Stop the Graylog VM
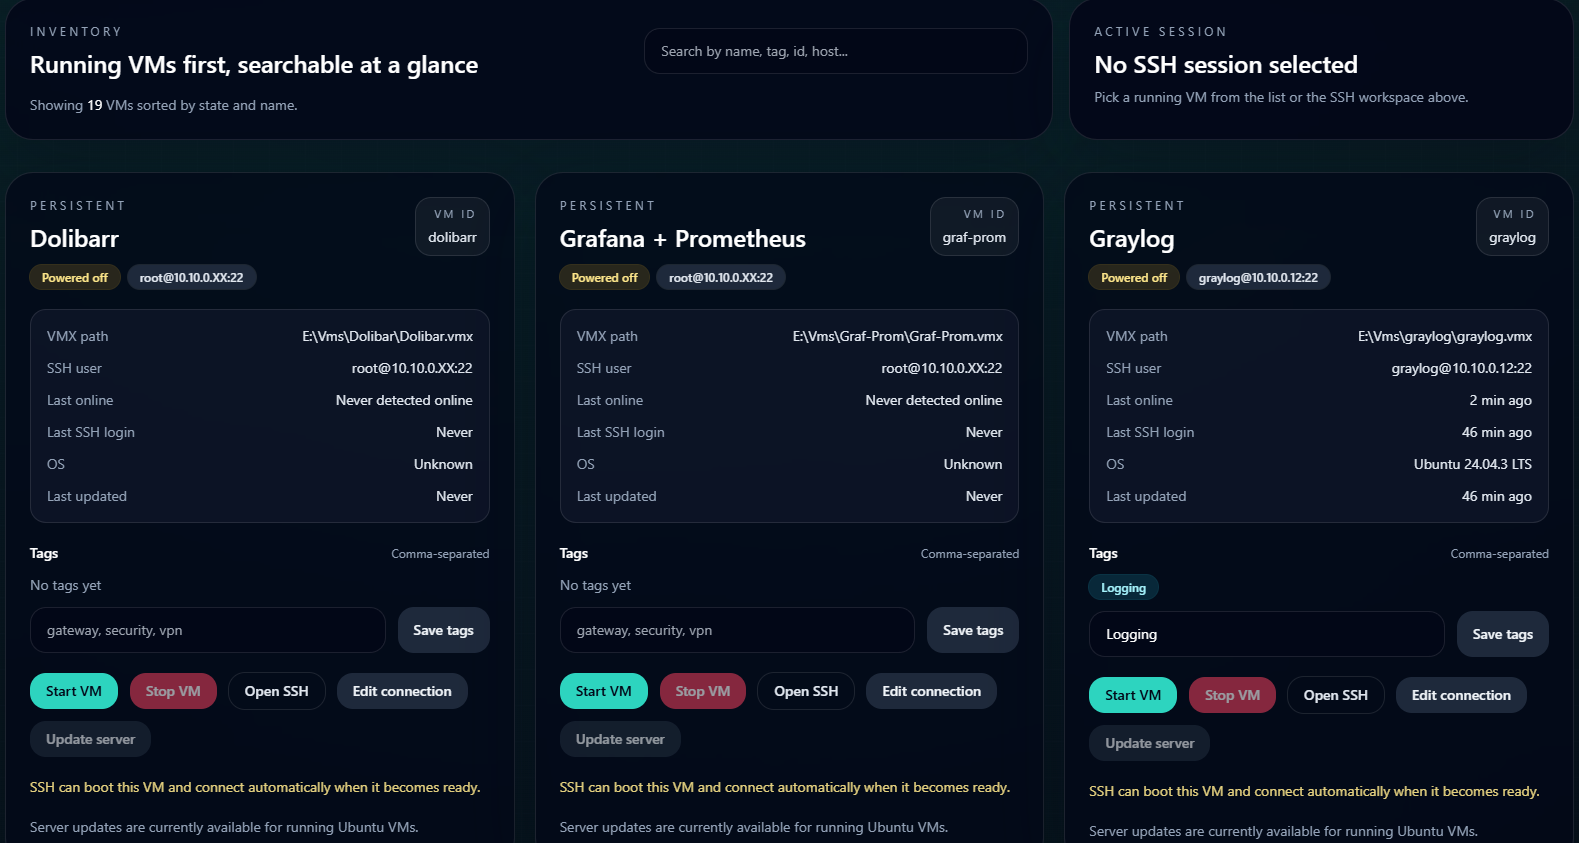This screenshot has width=1579, height=843. (1232, 695)
